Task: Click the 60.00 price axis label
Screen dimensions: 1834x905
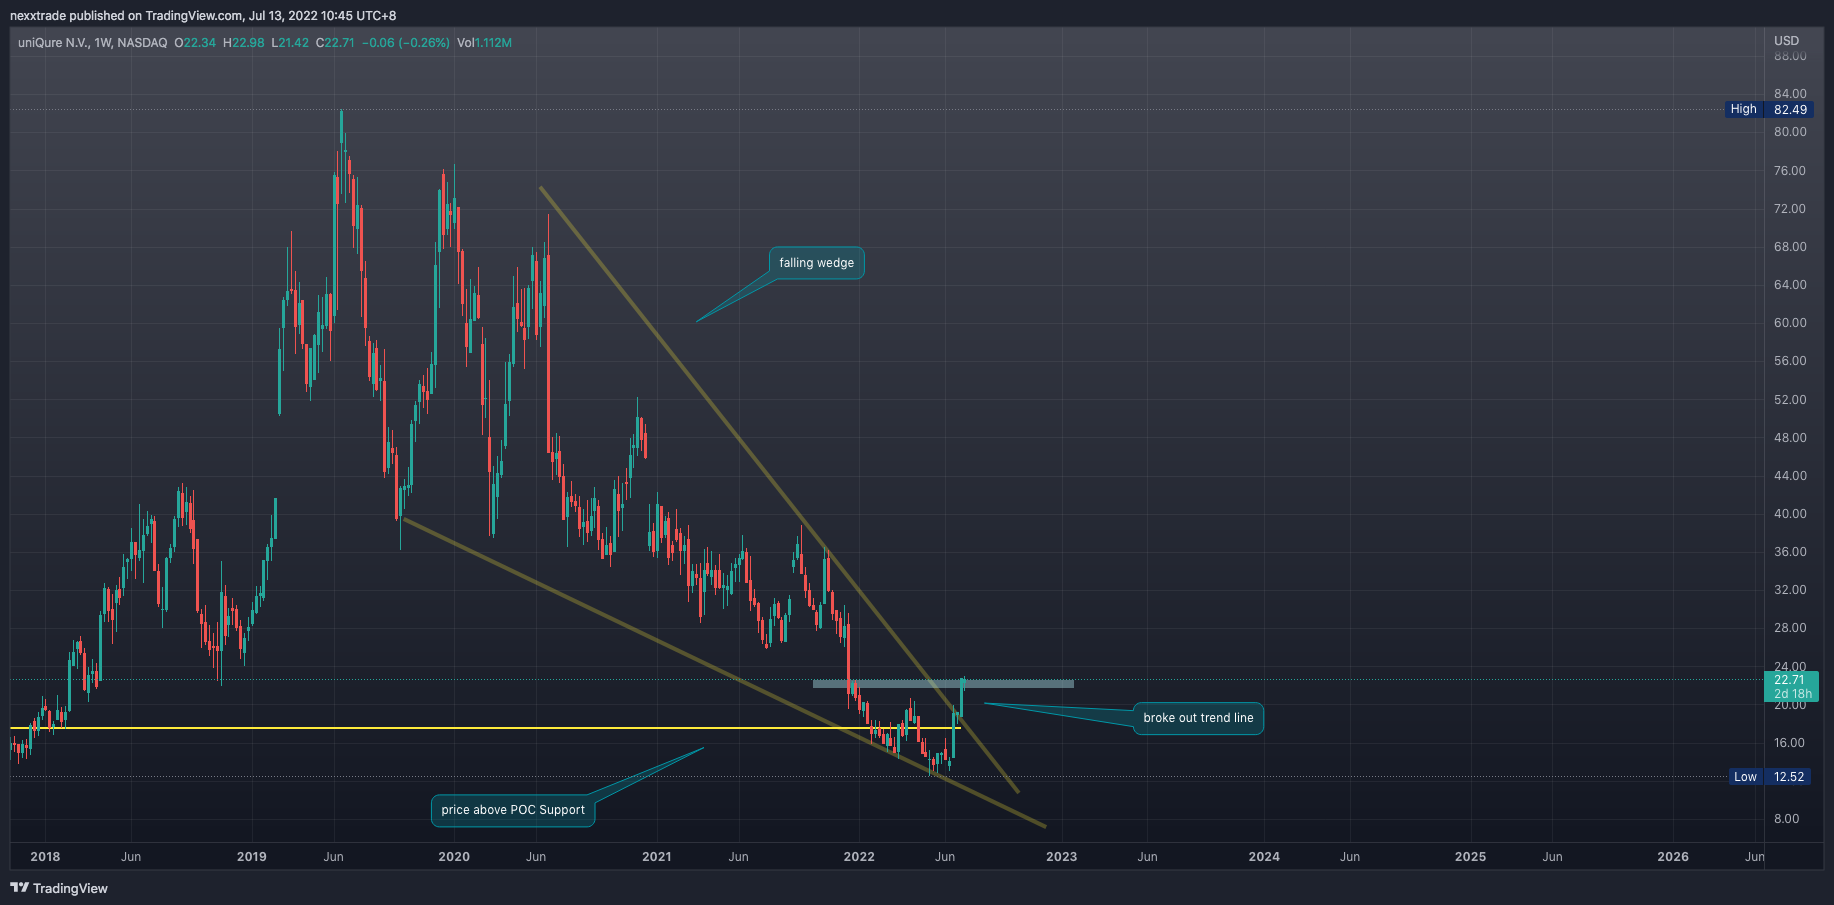Action: pos(1790,323)
